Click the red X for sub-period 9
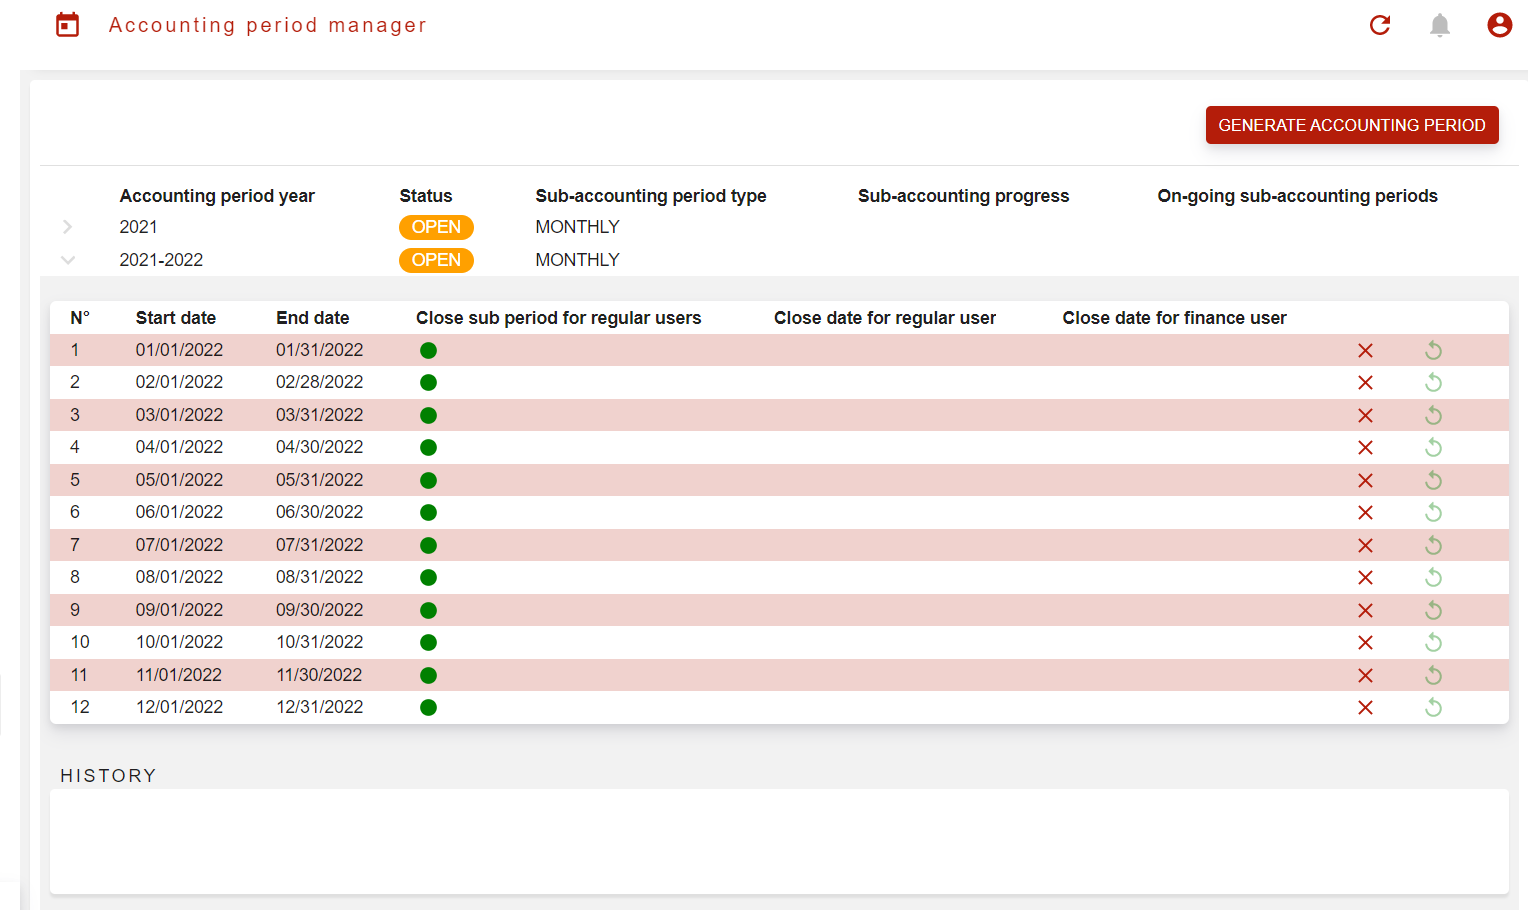The image size is (1528, 910). 1365,611
